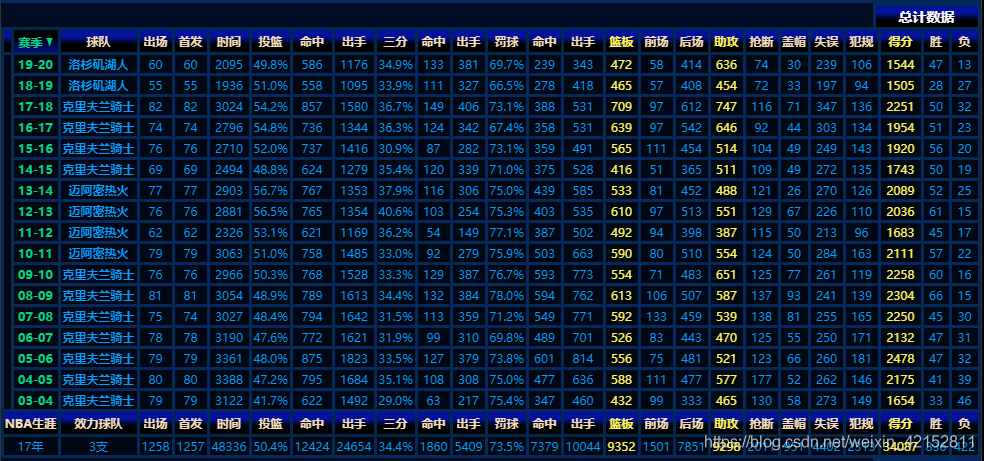Sort by 首发 in the top header row
Screen dimensions: 984x461
(191, 42)
